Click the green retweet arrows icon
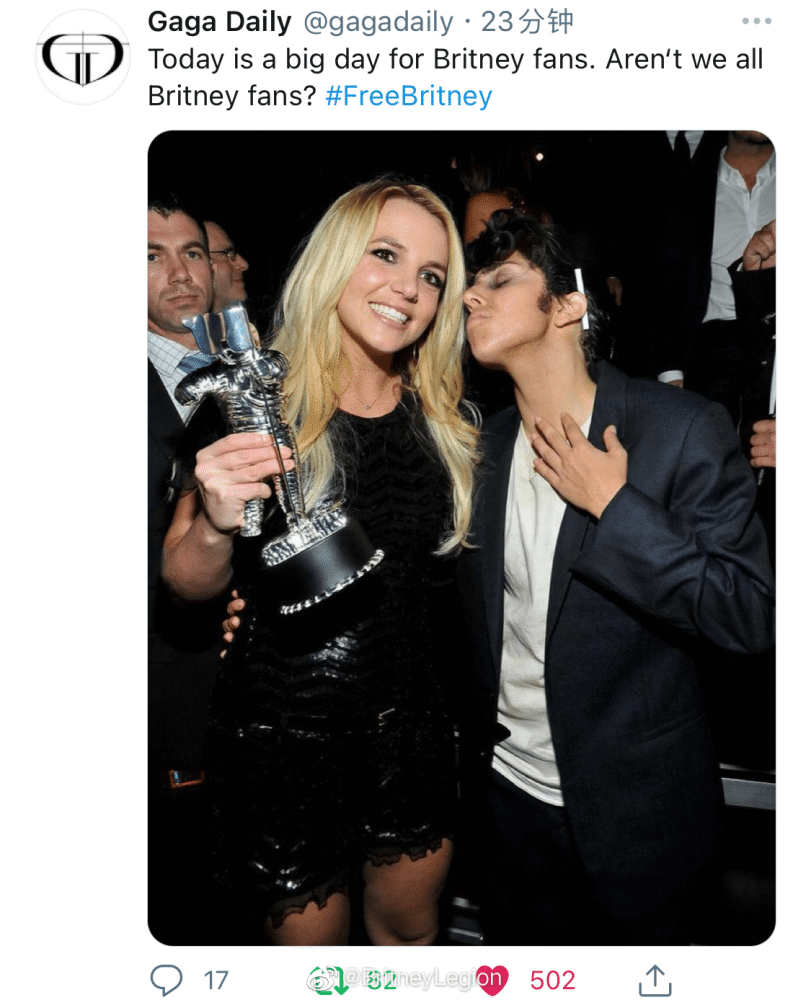Viewport: 811px width, 1000px height. tap(333, 981)
